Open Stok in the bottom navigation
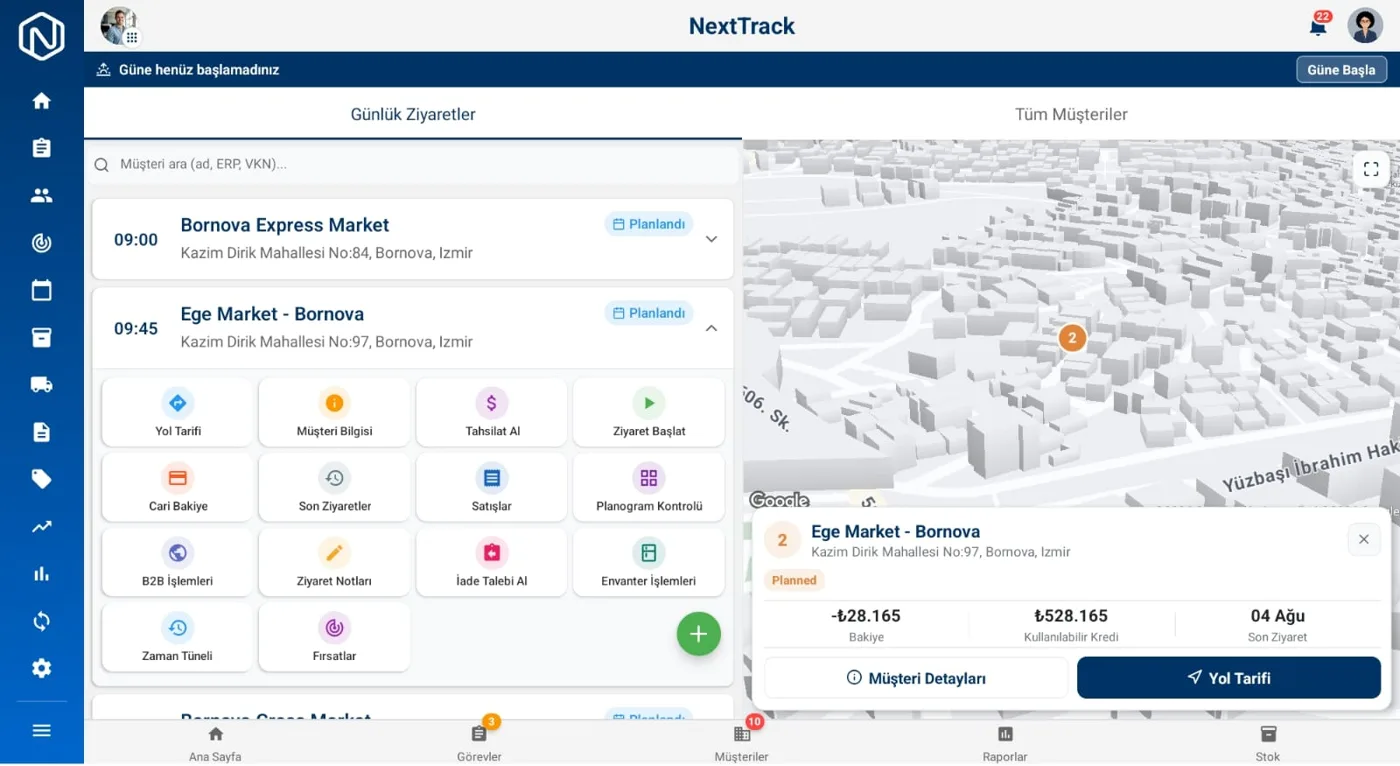 click(1268, 744)
